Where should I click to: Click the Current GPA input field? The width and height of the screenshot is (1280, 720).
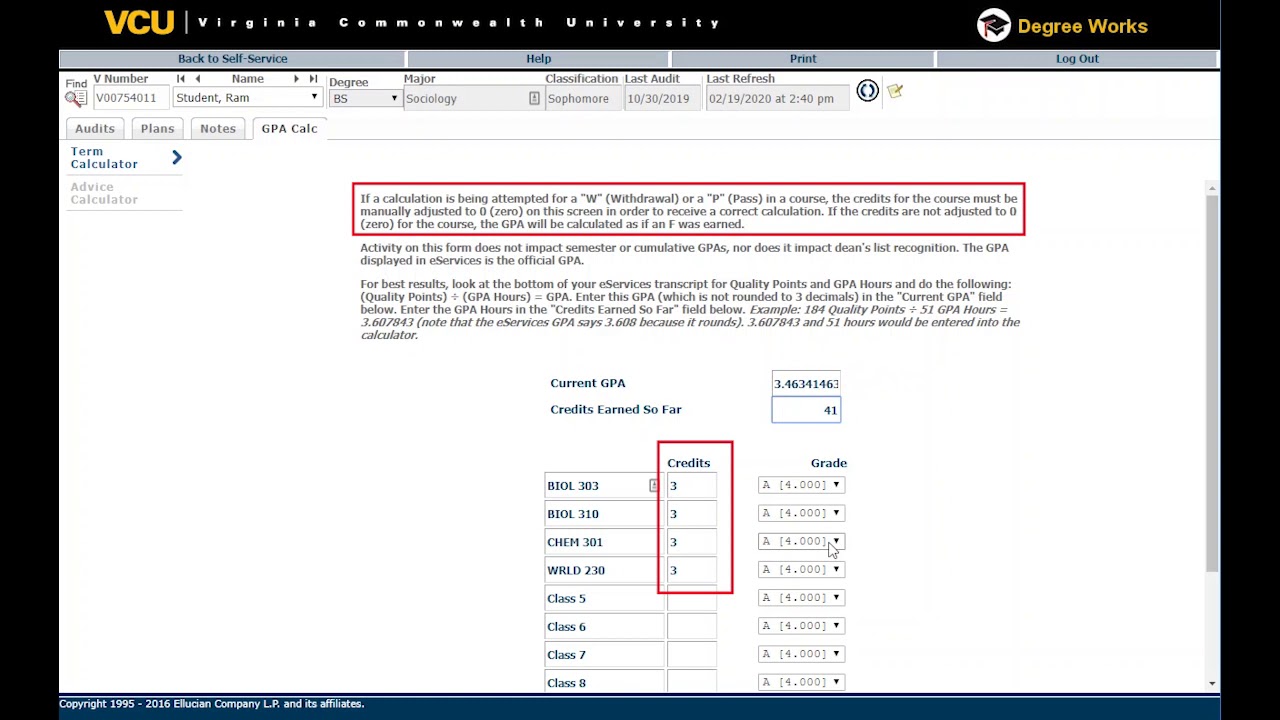point(806,384)
